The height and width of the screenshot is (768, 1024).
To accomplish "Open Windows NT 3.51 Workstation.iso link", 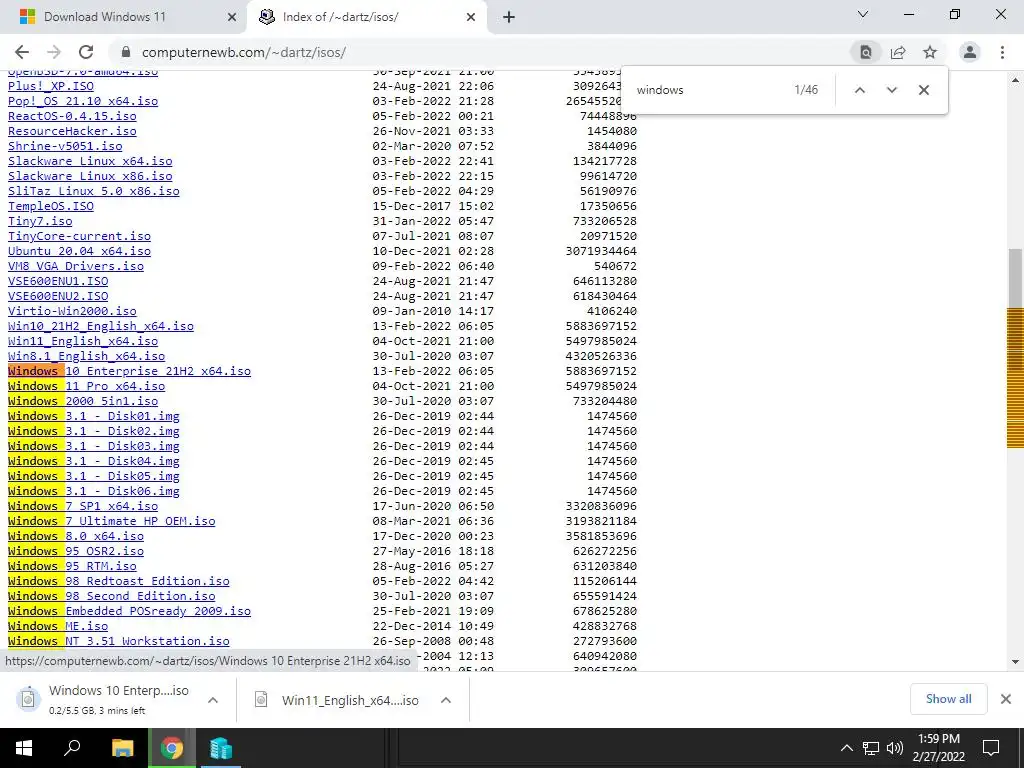I will (119, 641).
